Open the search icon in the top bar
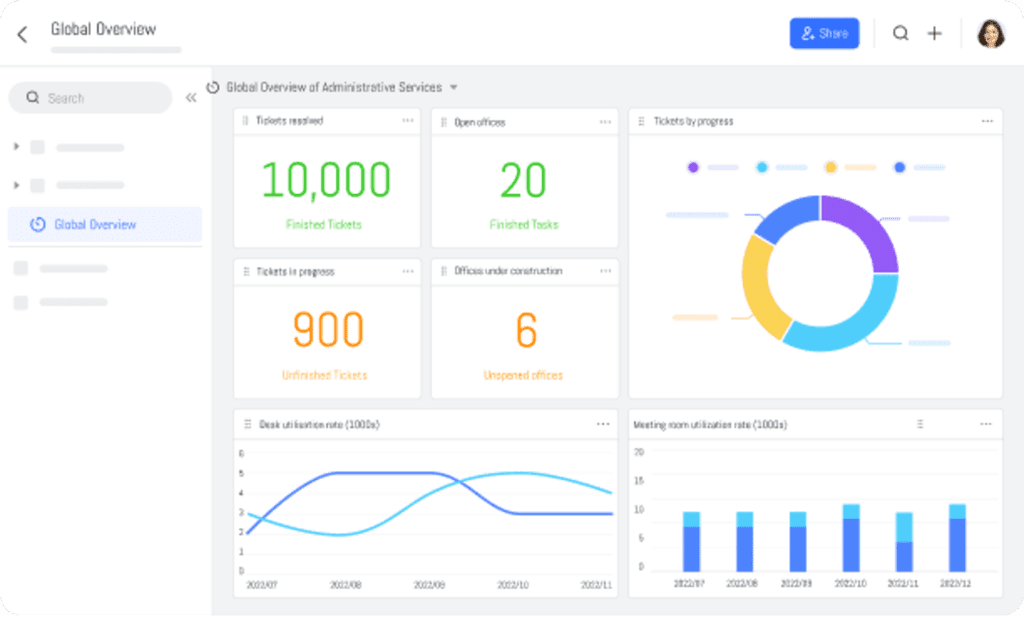Image resolution: width=1024 pixels, height=617 pixels. (x=901, y=33)
